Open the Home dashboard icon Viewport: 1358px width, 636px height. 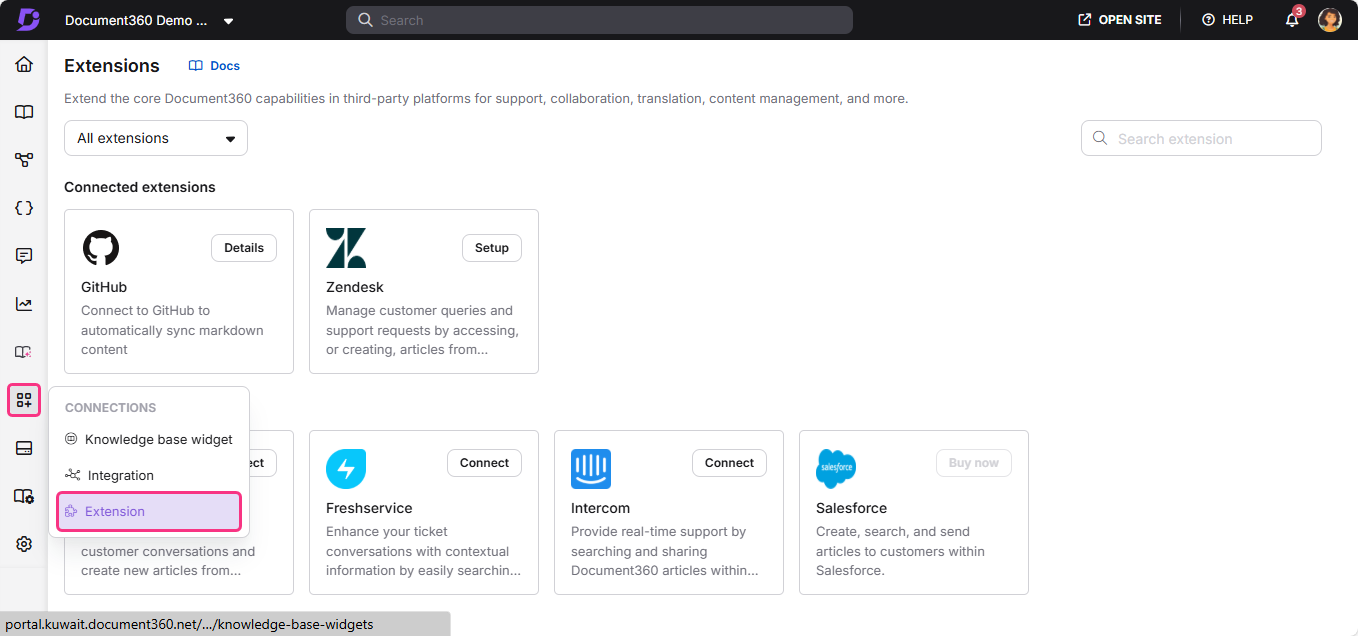23,63
